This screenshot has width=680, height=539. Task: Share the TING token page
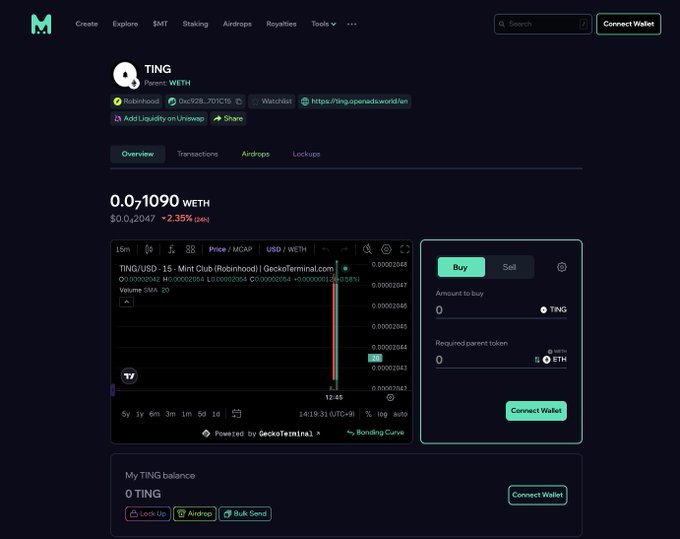pyautogui.click(x=228, y=118)
